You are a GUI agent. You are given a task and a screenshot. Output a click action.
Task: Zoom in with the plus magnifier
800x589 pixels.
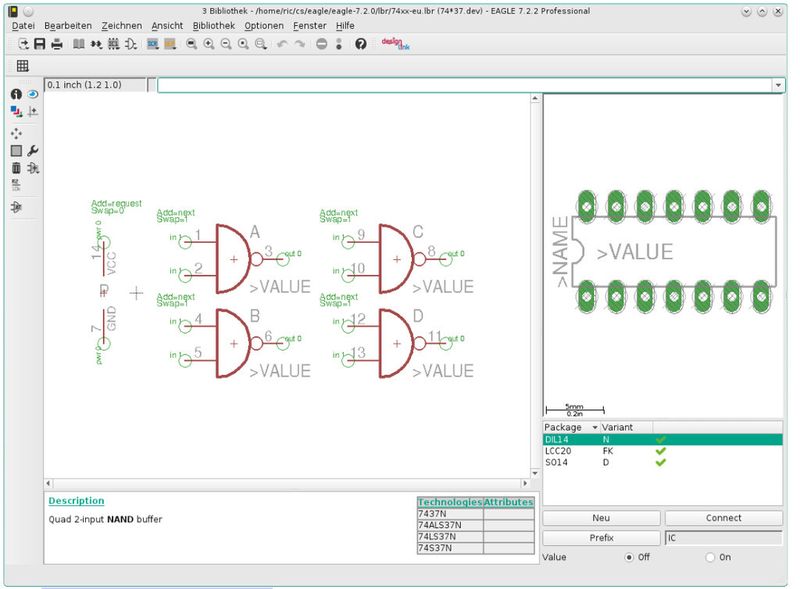[x=209, y=44]
